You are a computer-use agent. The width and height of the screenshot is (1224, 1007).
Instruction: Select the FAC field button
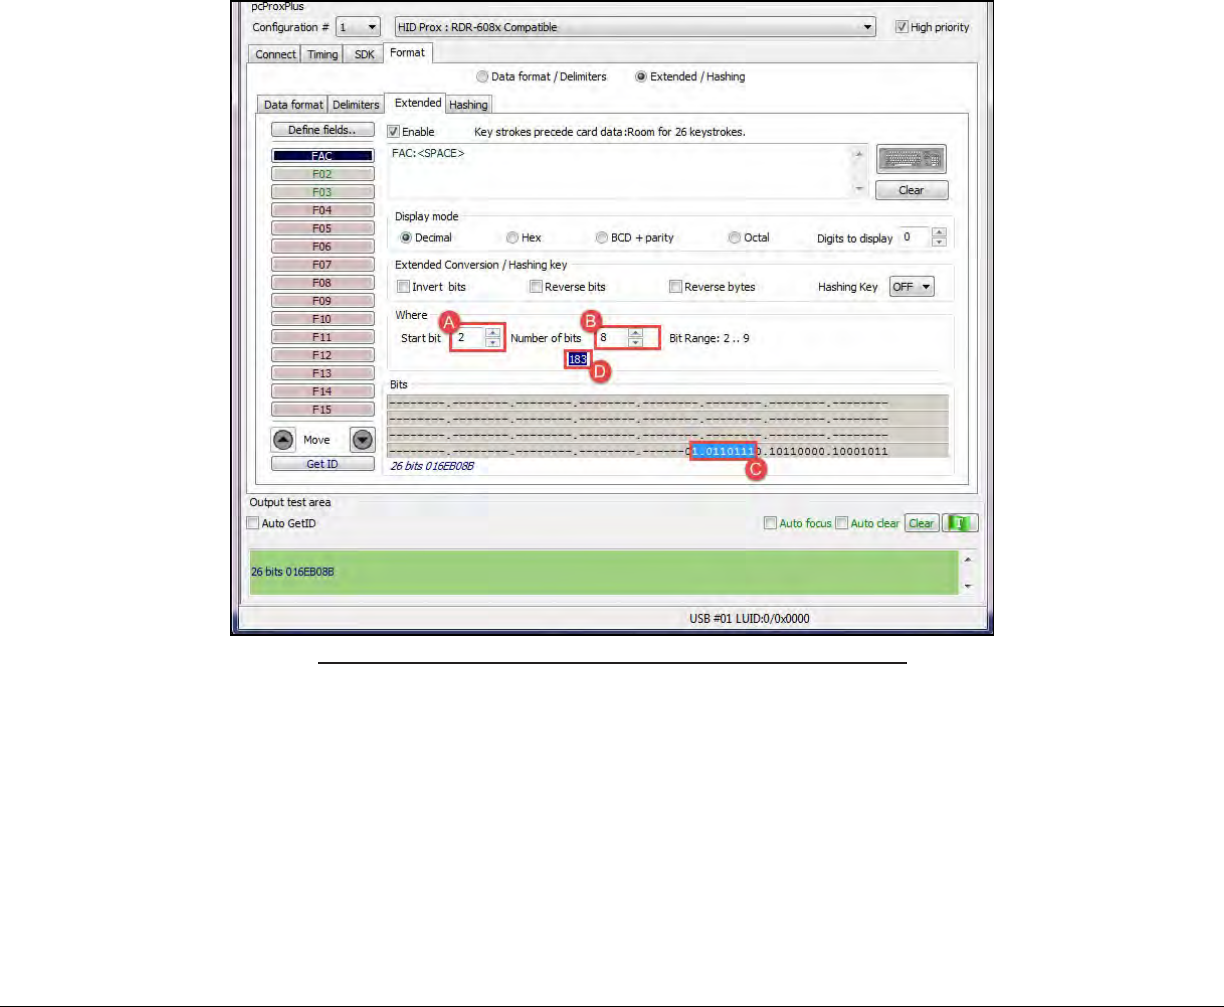[x=323, y=156]
